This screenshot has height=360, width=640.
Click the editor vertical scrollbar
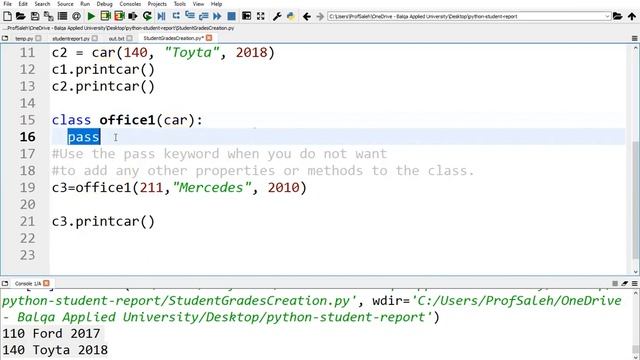[635, 200]
